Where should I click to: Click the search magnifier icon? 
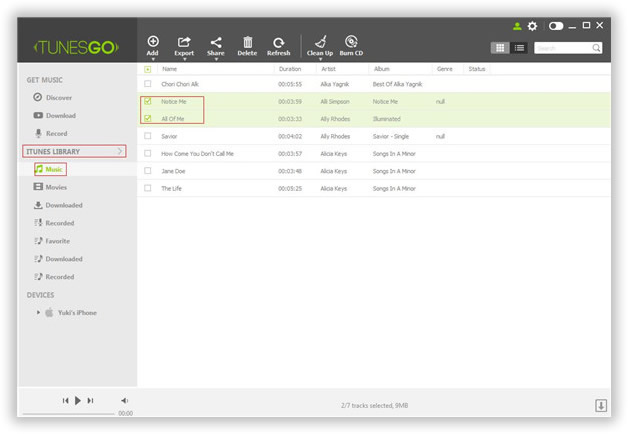(x=596, y=48)
